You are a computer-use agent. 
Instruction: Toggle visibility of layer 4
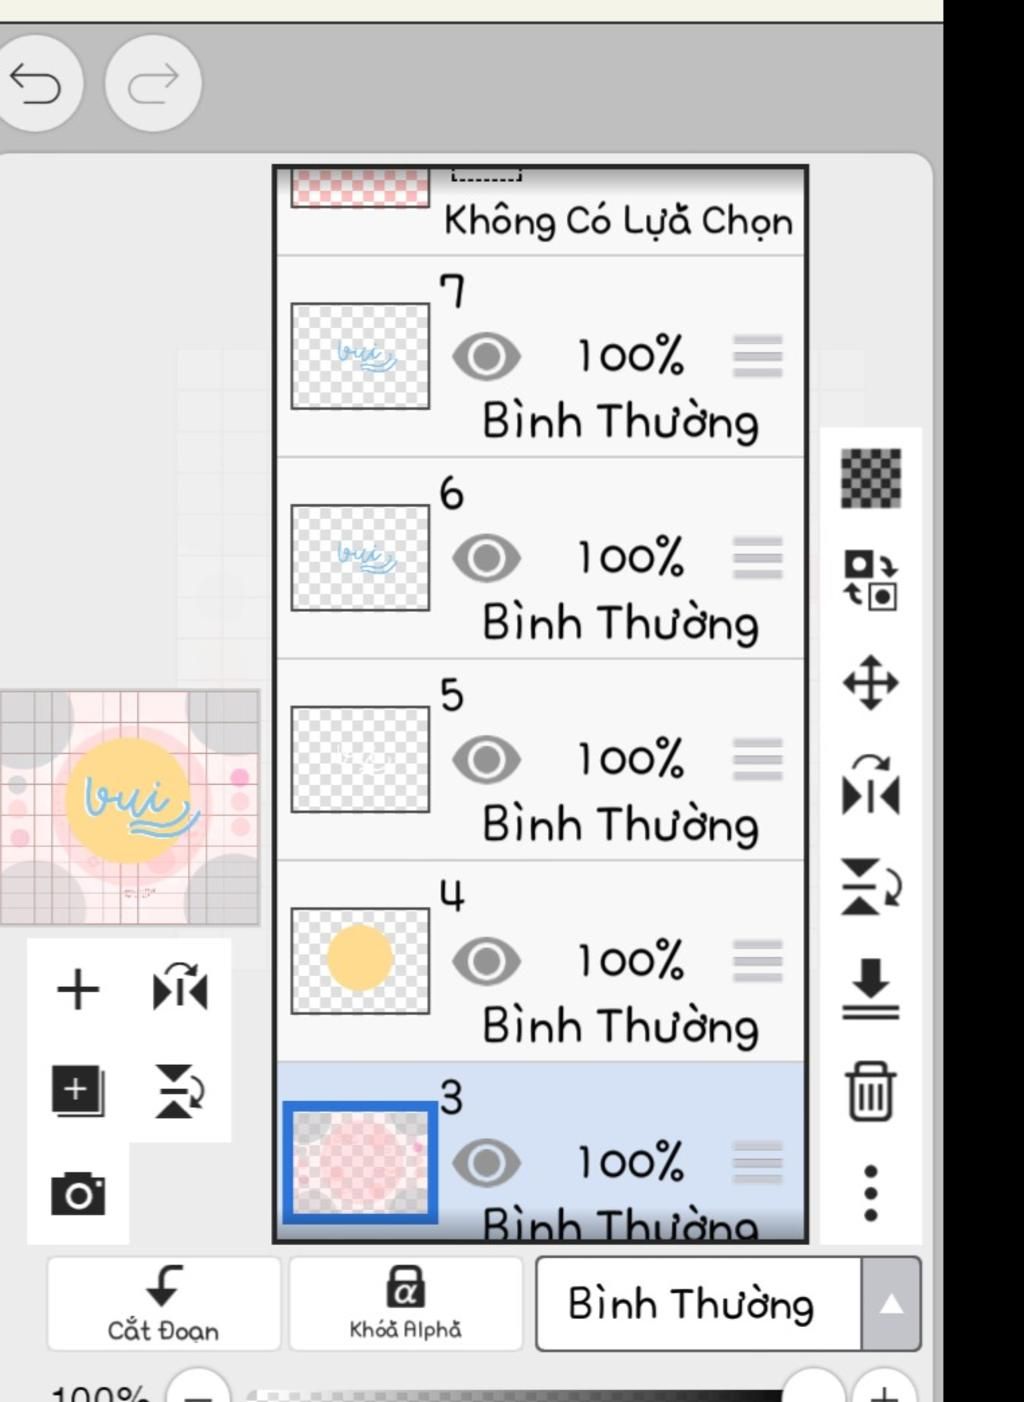tap(486, 962)
